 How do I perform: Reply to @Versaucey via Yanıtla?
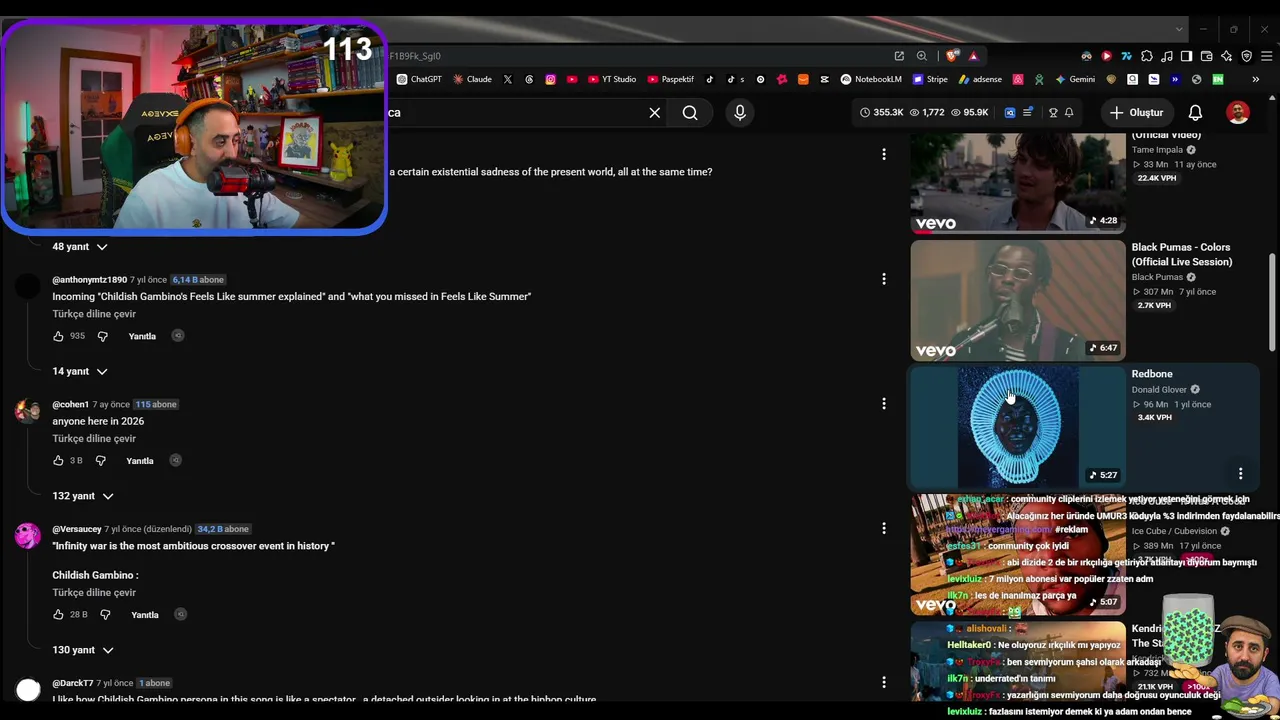tap(145, 615)
